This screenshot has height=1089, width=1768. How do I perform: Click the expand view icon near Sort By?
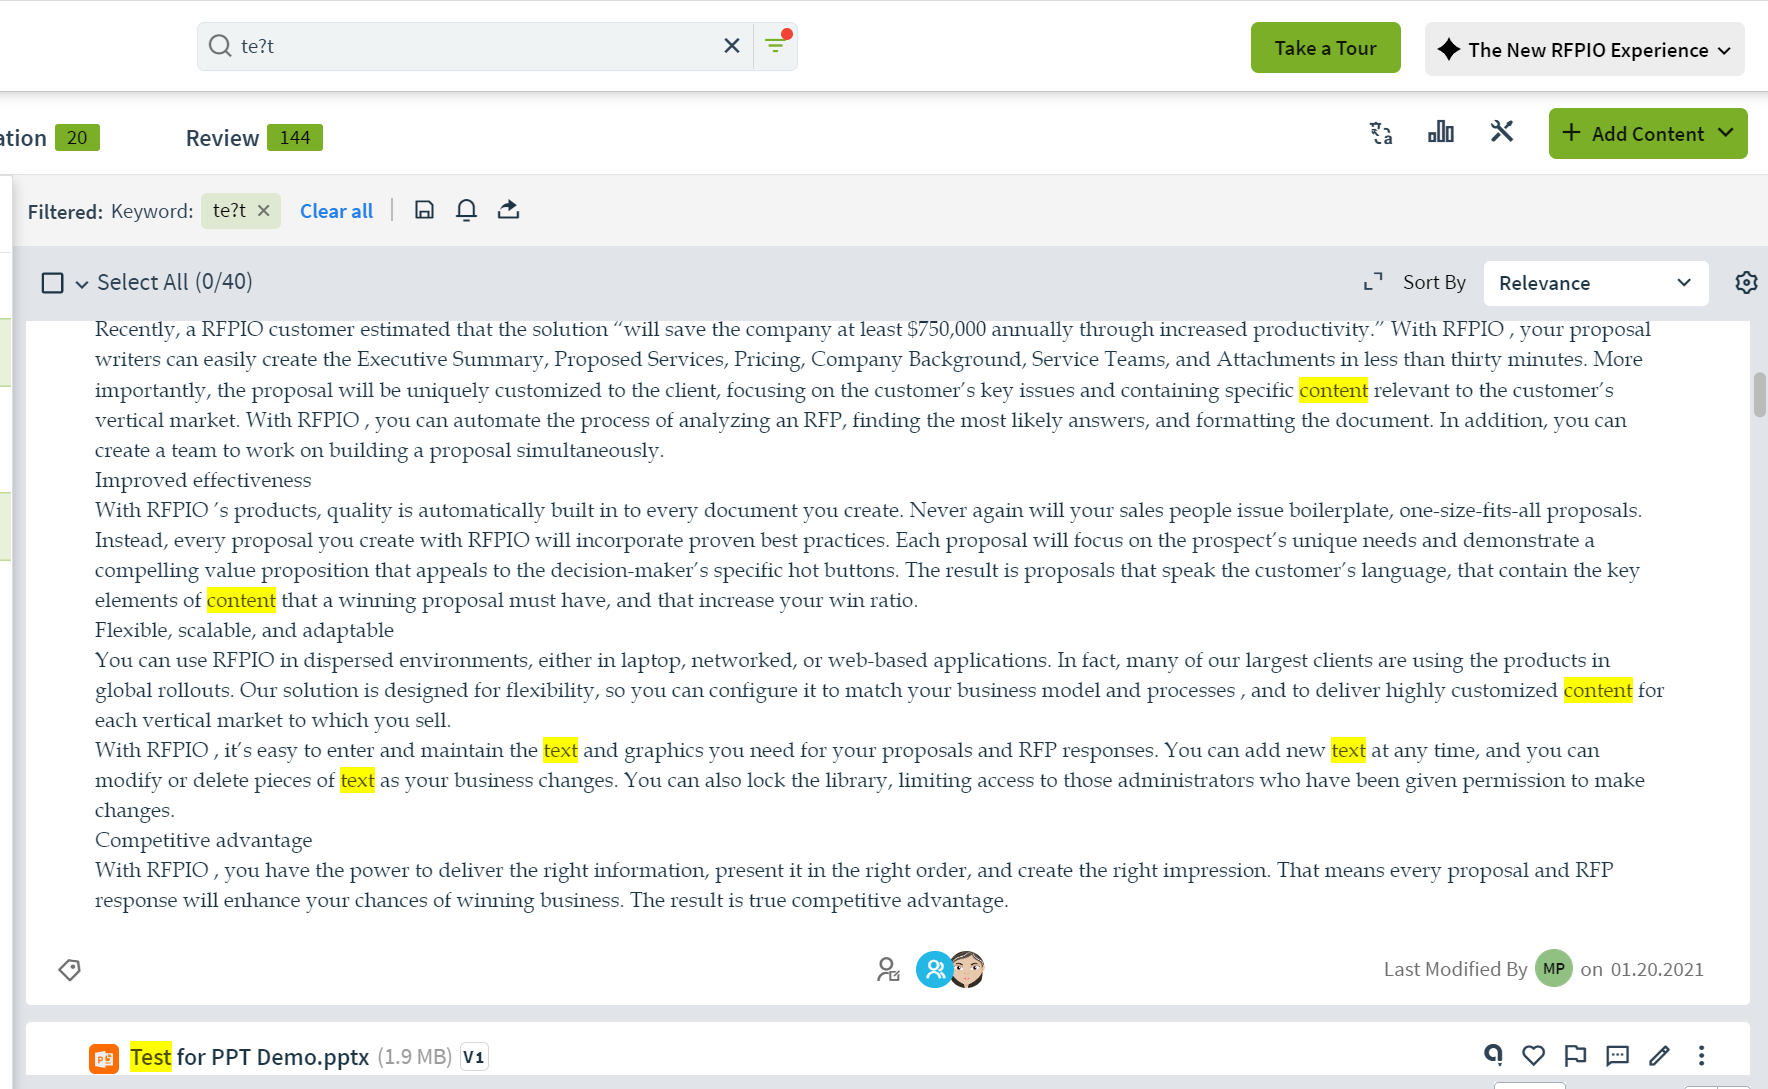pos(1373,283)
